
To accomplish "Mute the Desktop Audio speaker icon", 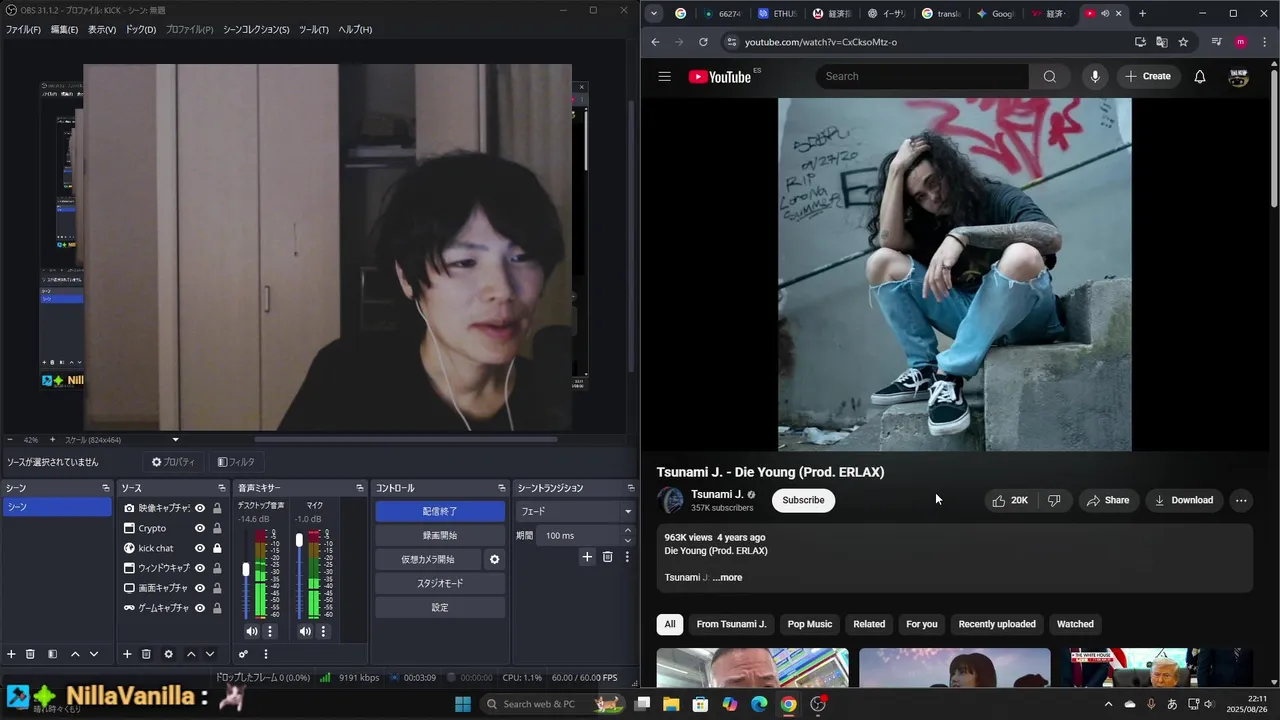I will coord(251,631).
